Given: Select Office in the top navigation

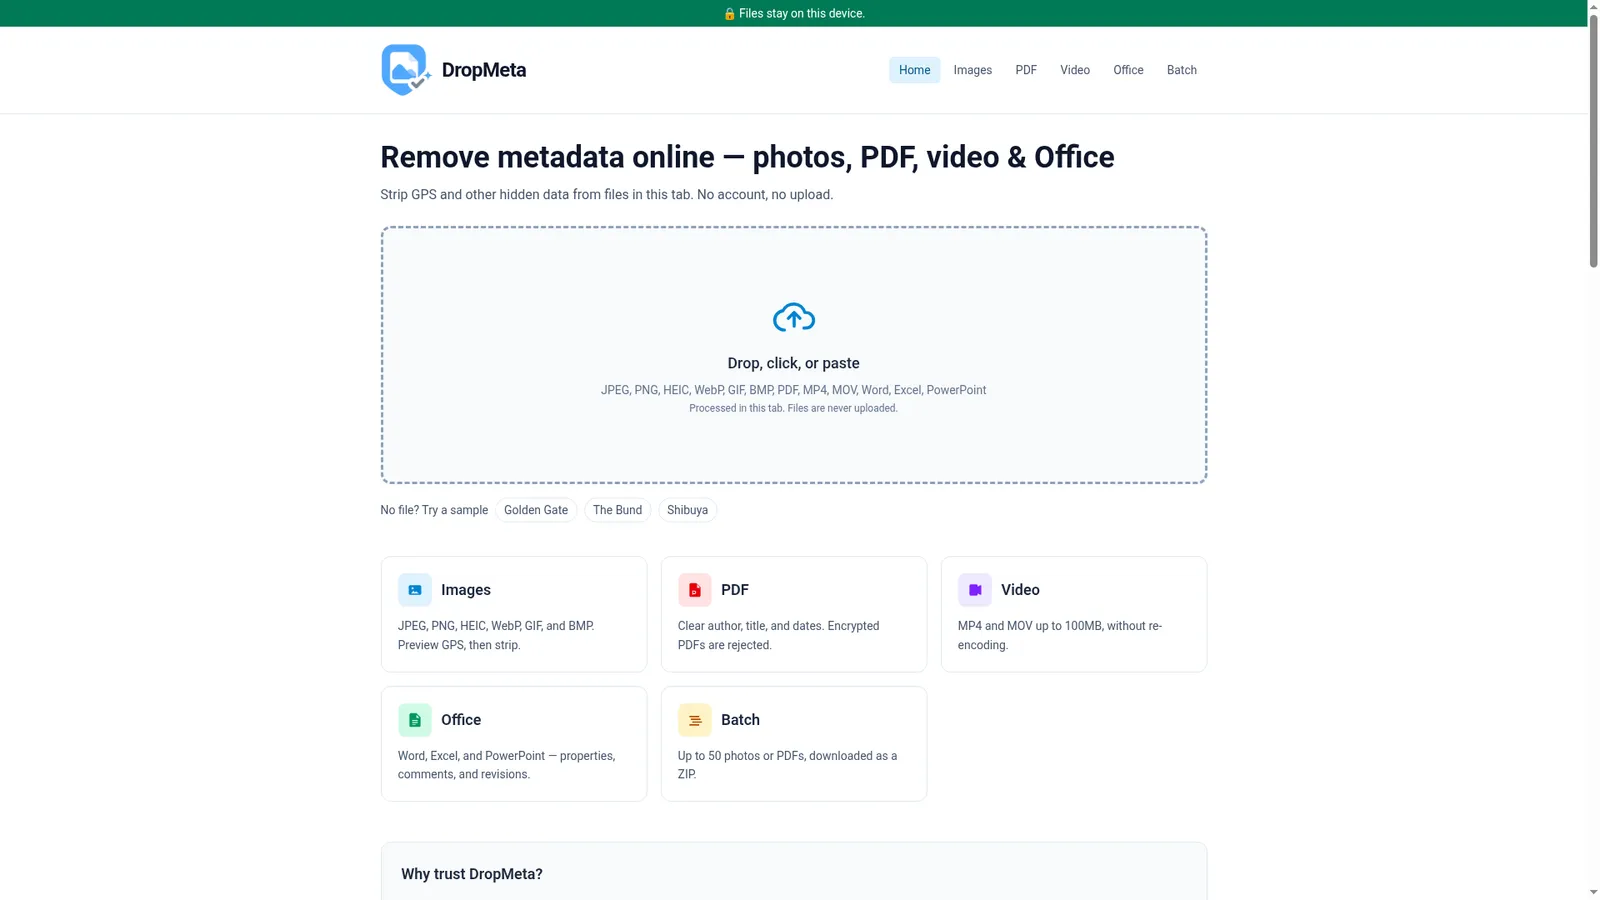Looking at the screenshot, I should pos(1128,70).
